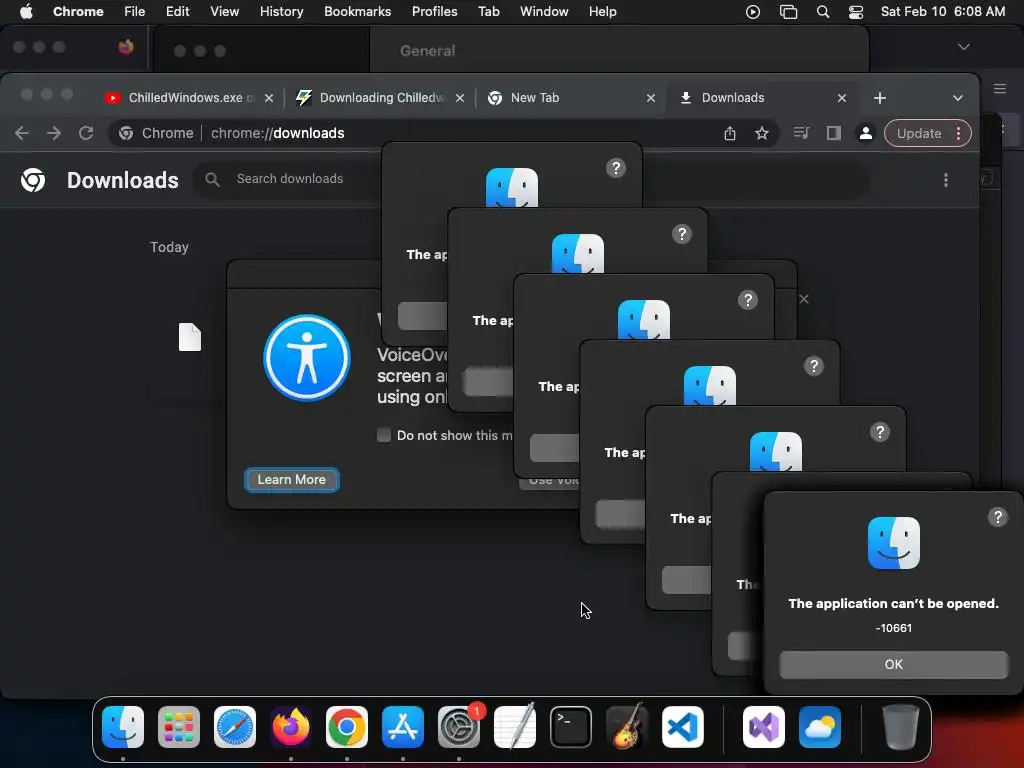The height and width of the screenshot is (768, 1024).
Task: Click the Chrome back arrow
Action: 22,133
